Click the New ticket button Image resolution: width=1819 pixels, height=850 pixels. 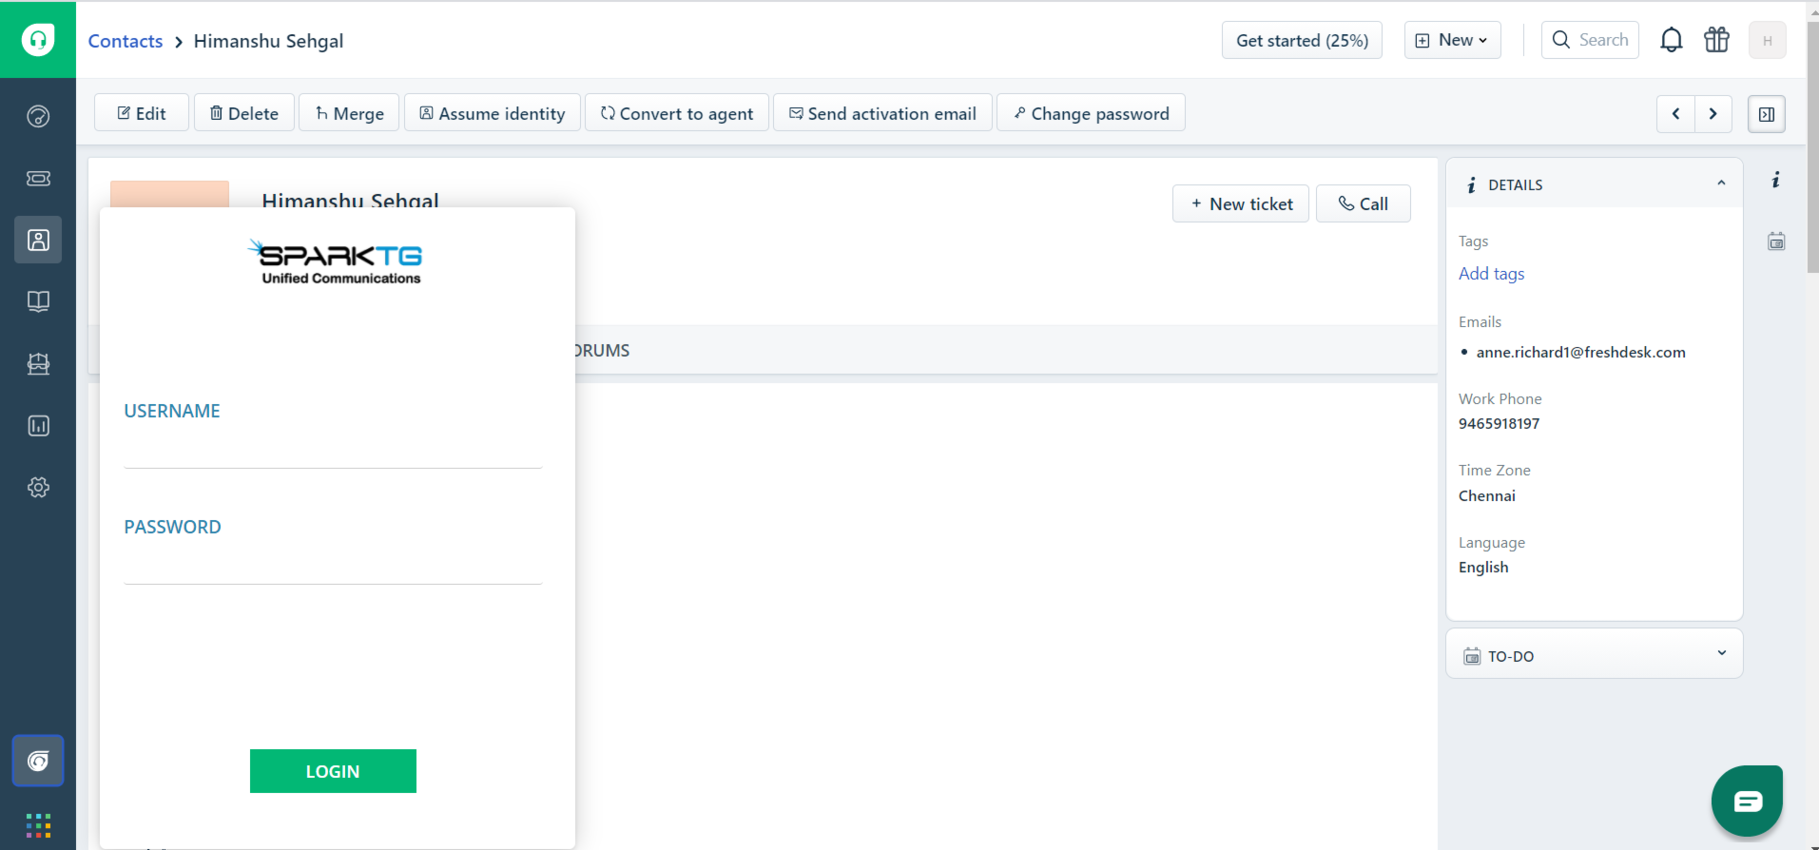(1241, 204)
